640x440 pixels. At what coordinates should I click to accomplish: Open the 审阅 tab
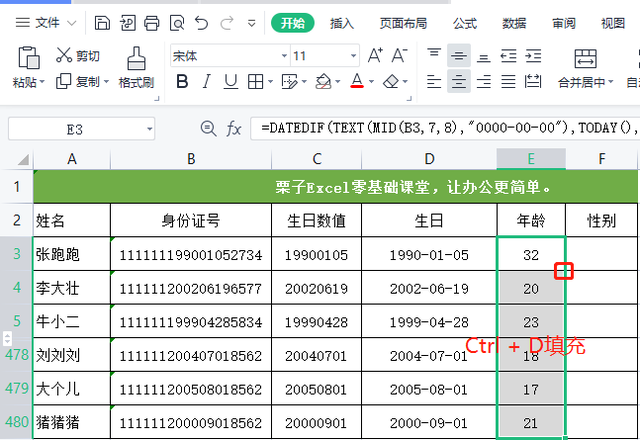[564, 23]
